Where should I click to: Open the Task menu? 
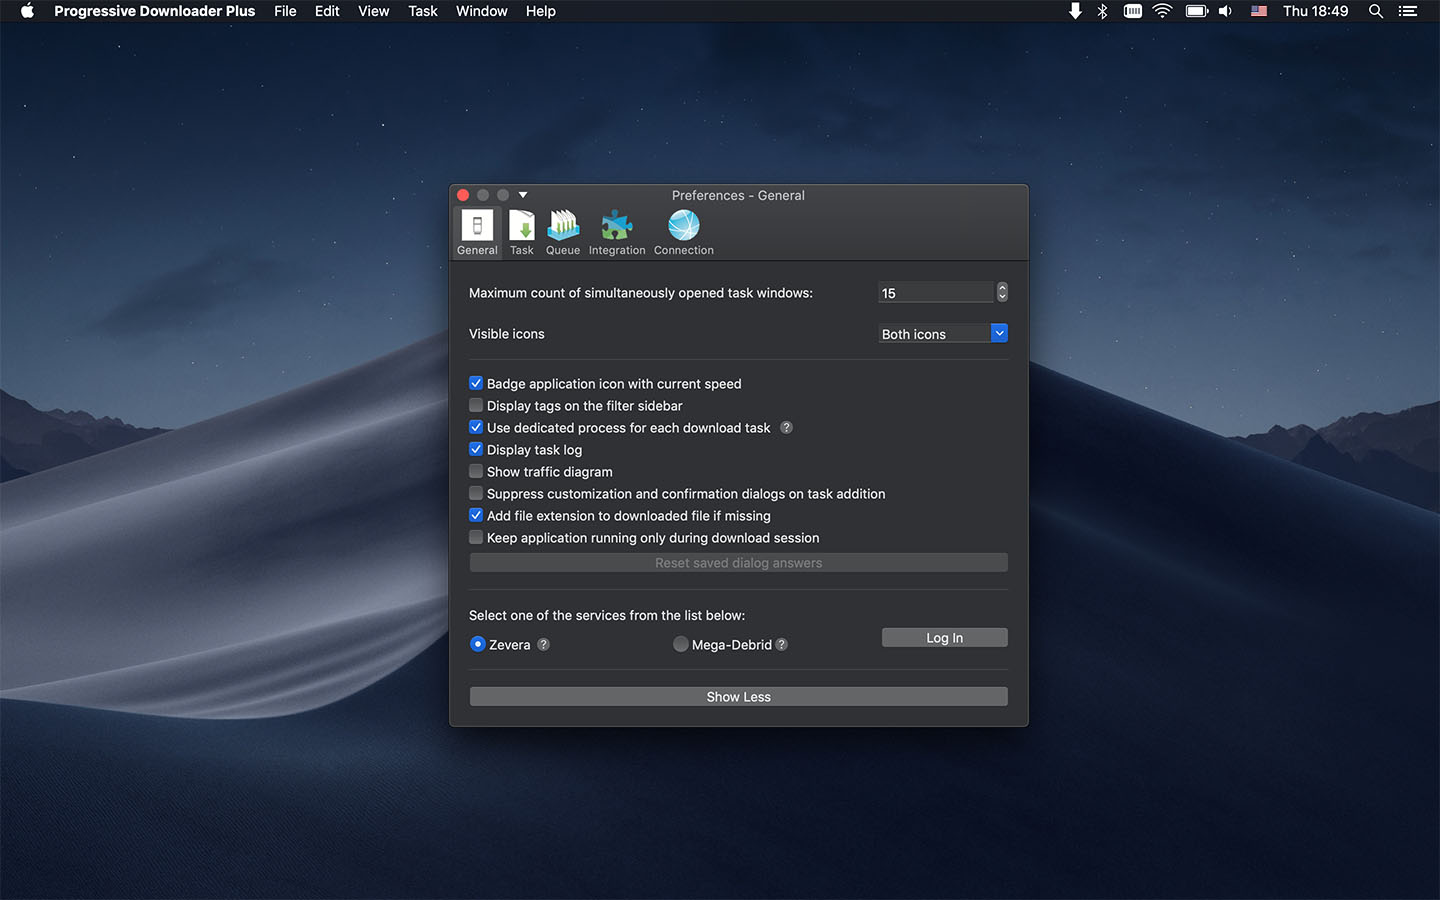pos(422,11)
